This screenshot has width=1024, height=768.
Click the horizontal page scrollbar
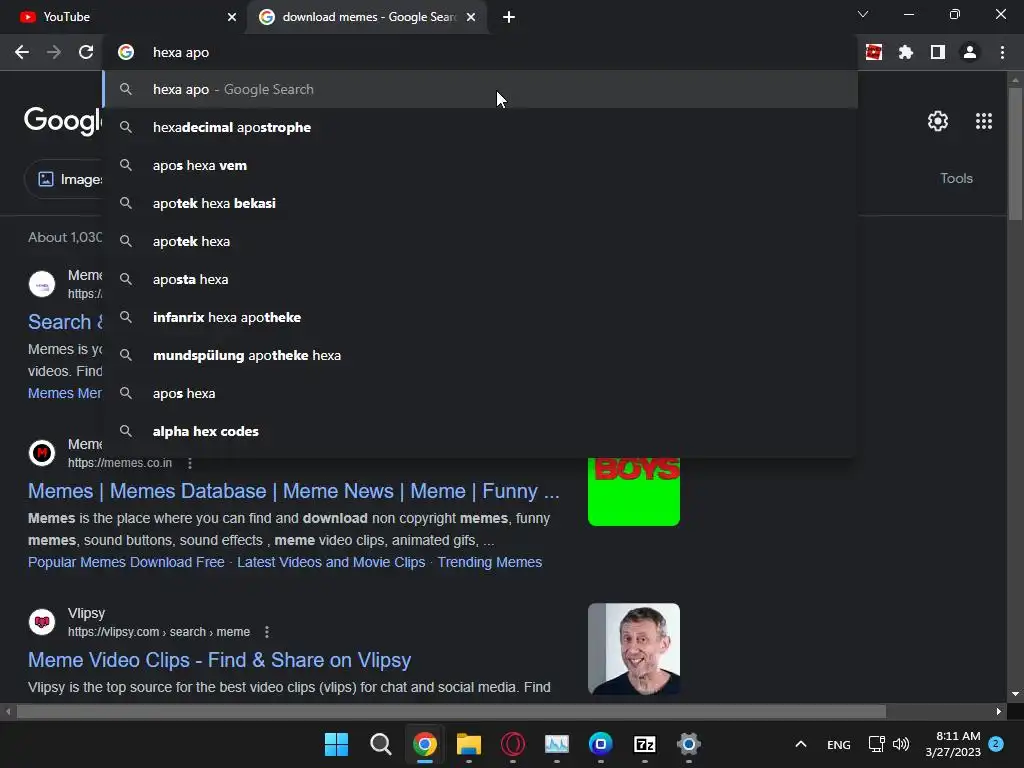[x=451, y=711]
